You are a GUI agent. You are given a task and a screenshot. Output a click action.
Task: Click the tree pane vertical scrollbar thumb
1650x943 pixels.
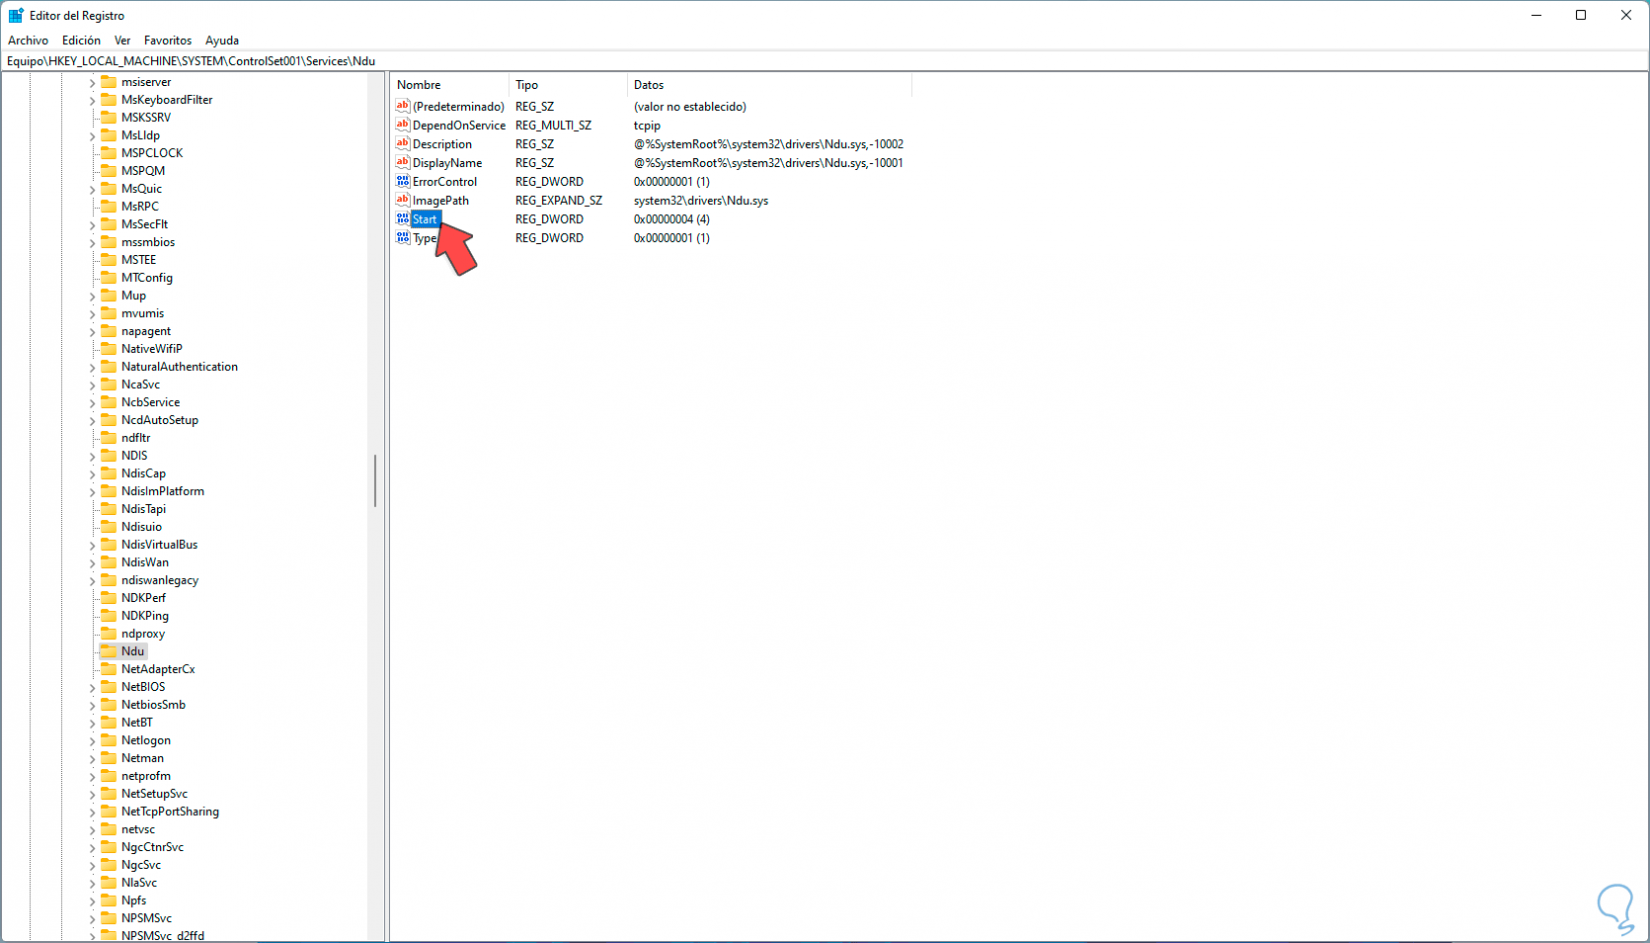coord(375,481)
